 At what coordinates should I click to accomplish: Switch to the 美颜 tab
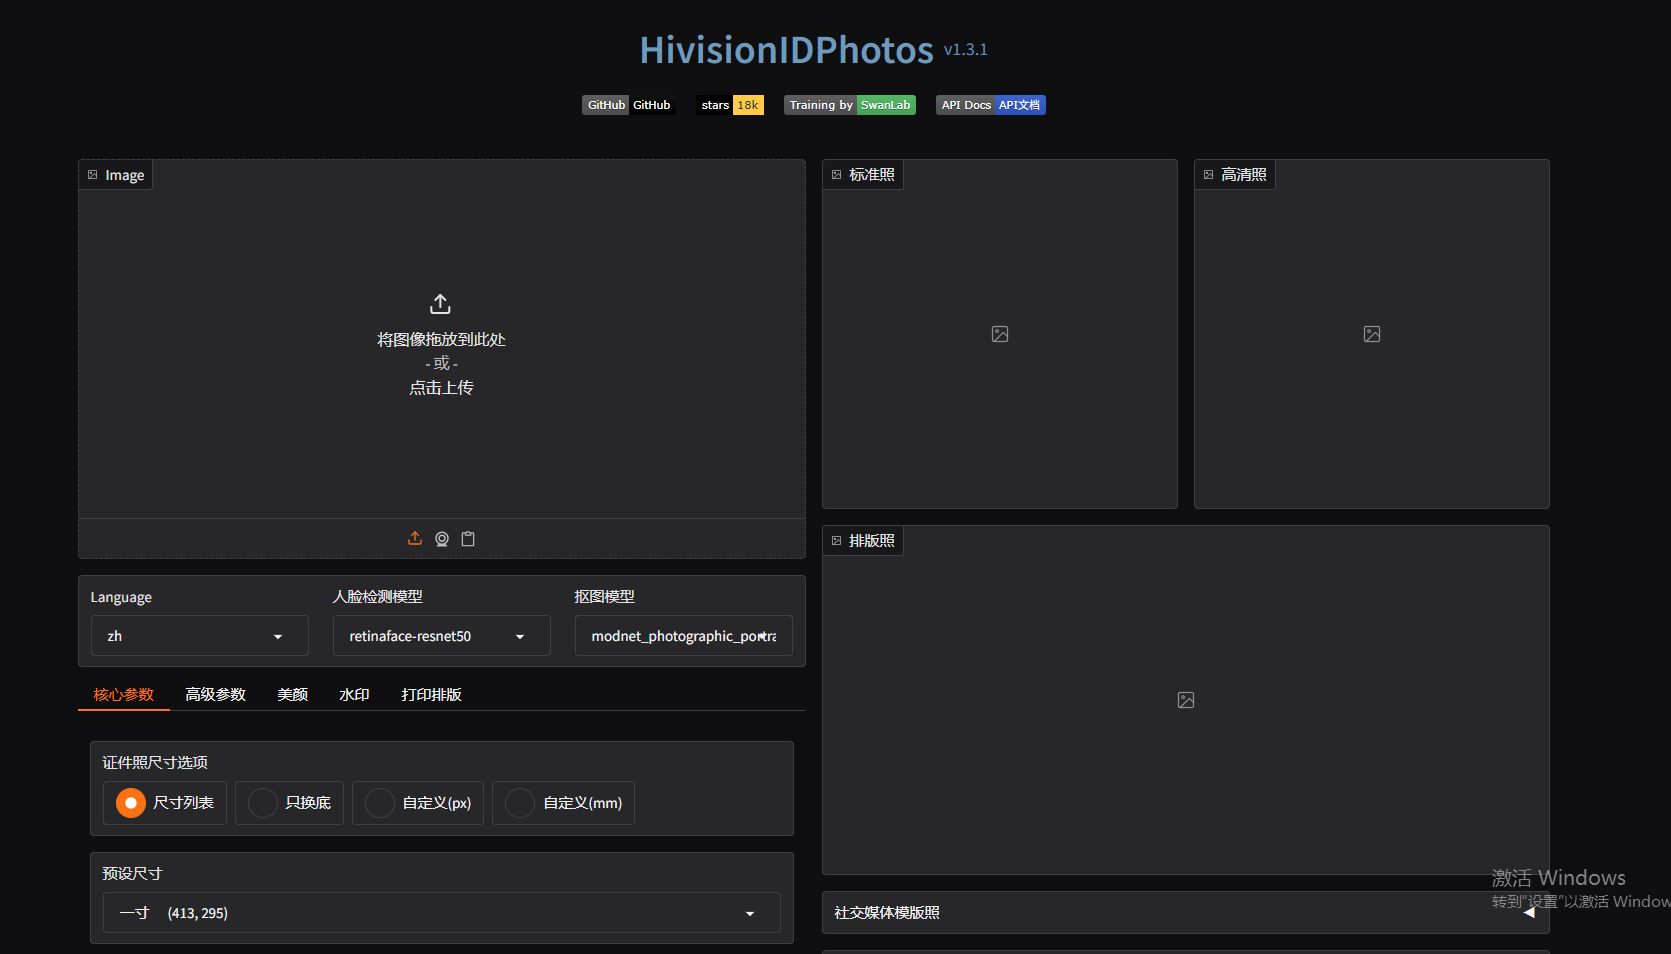point(292,695)
